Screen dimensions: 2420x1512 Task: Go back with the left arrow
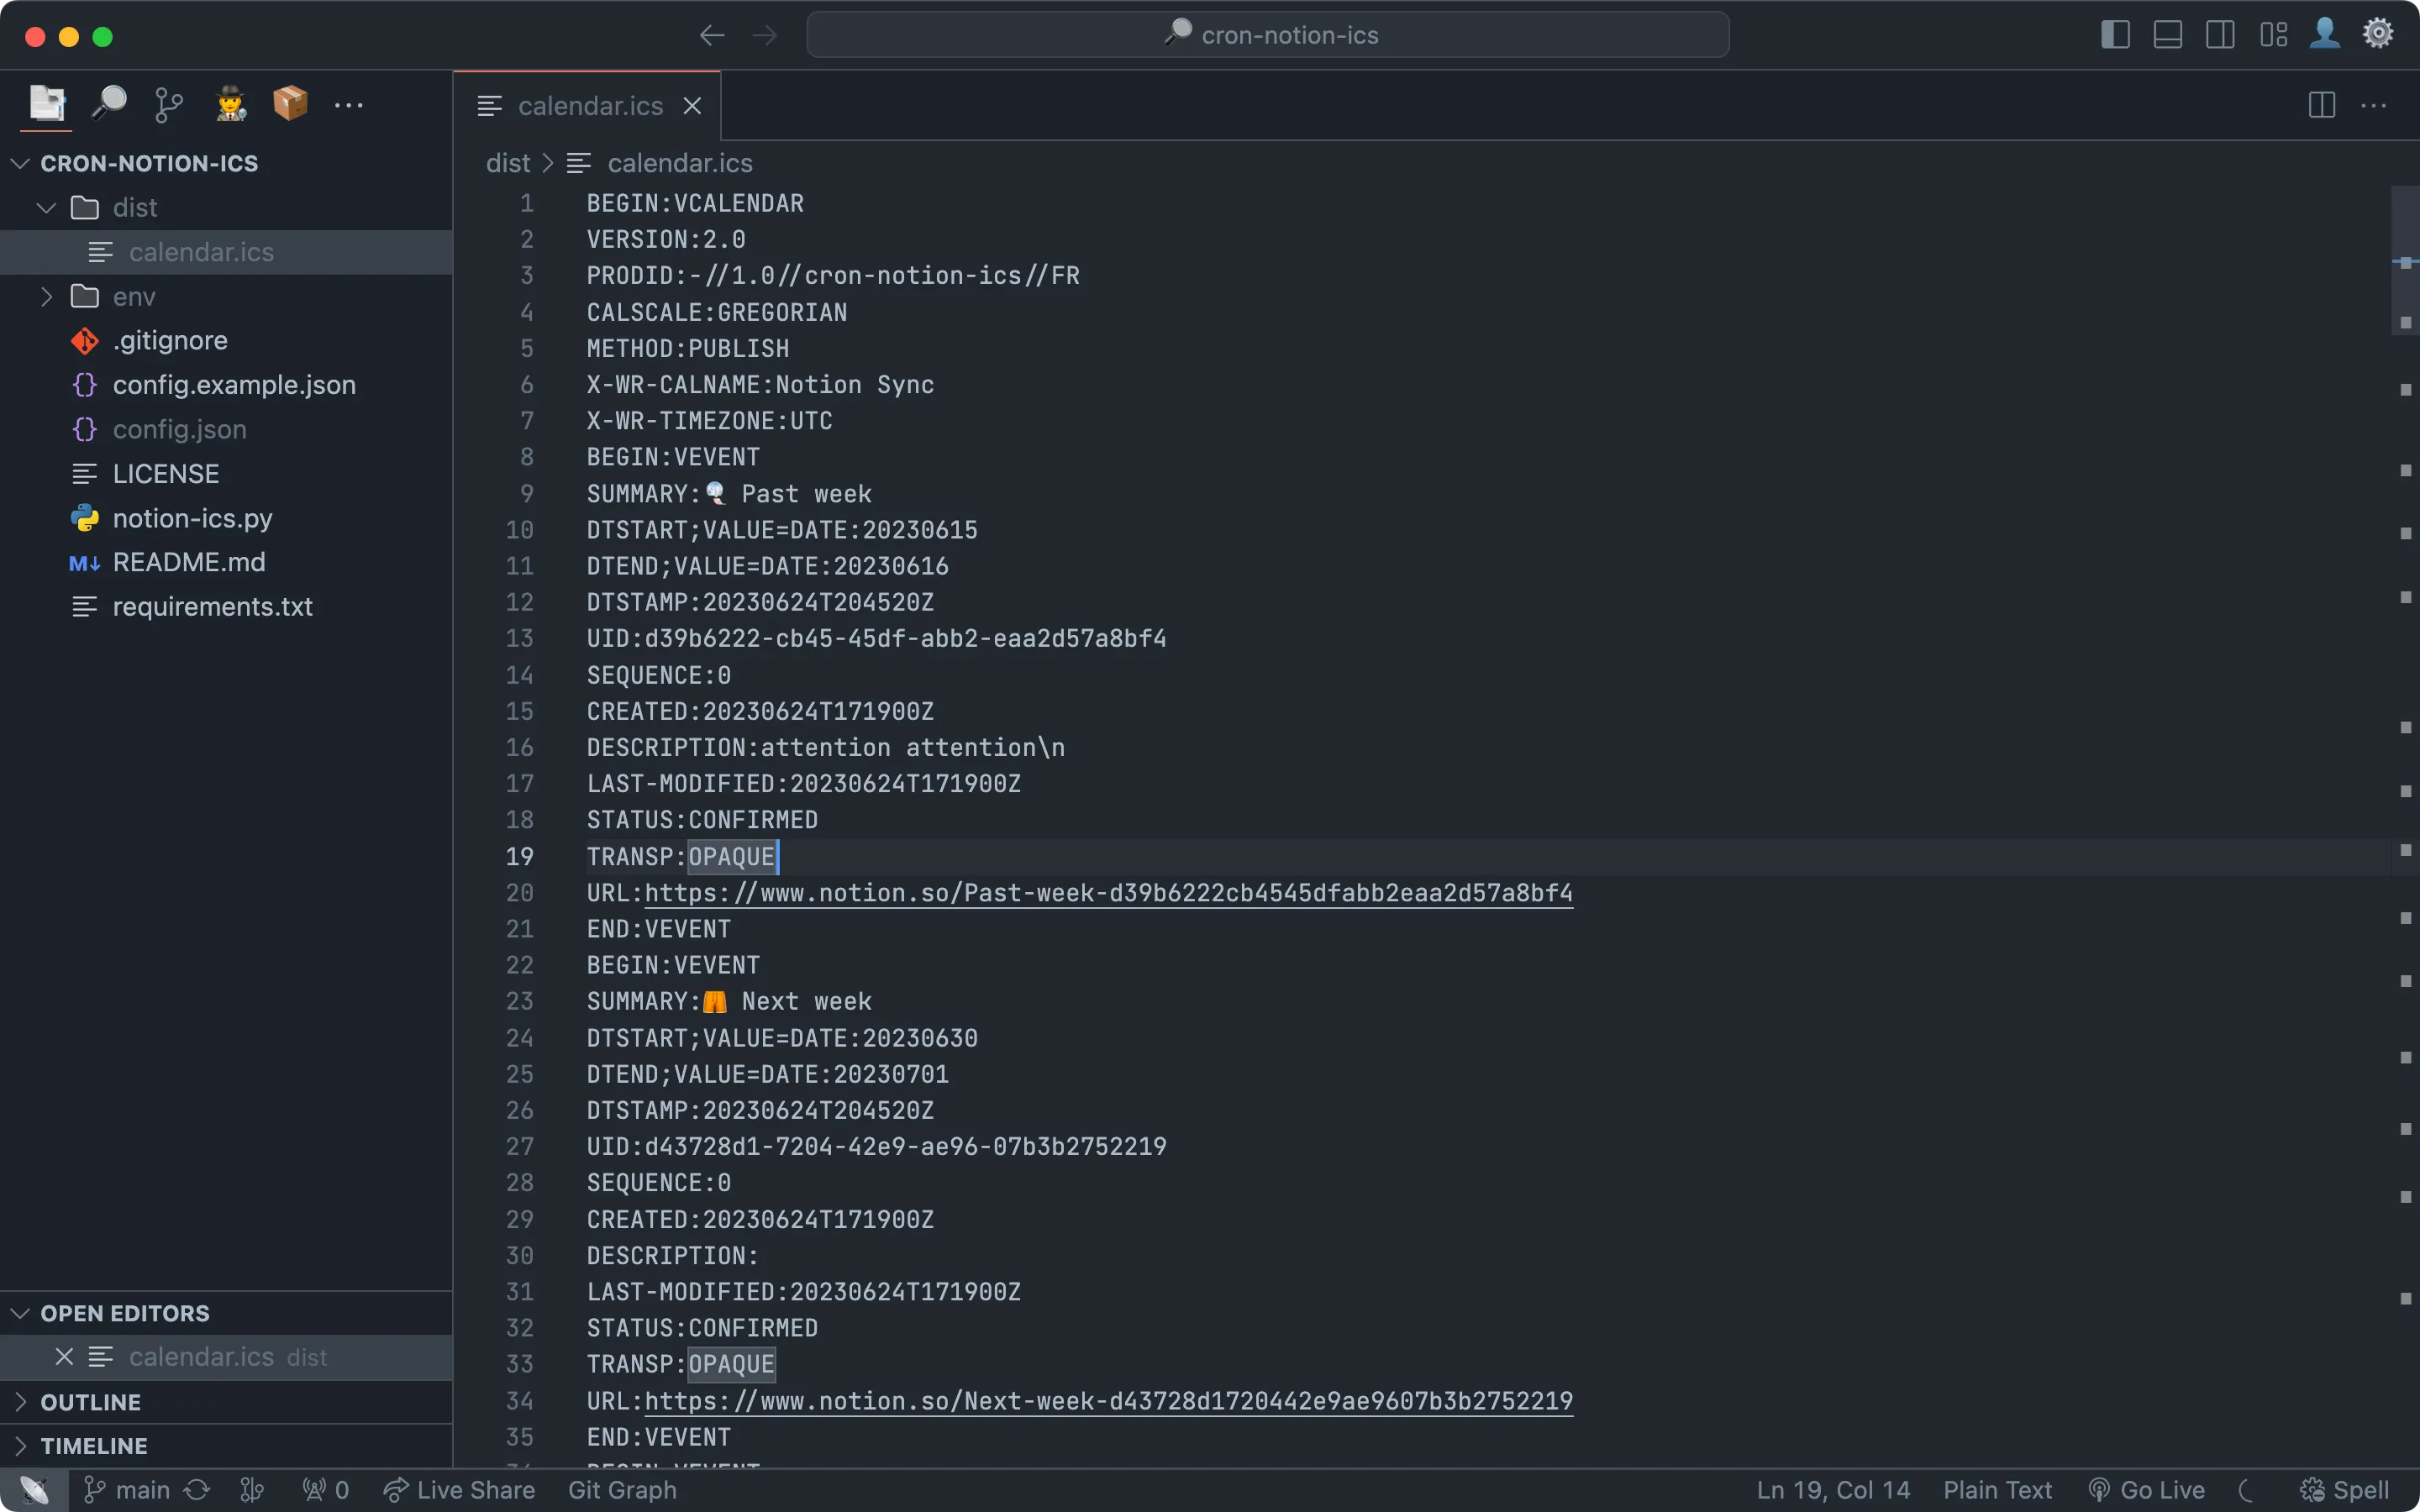712,36
